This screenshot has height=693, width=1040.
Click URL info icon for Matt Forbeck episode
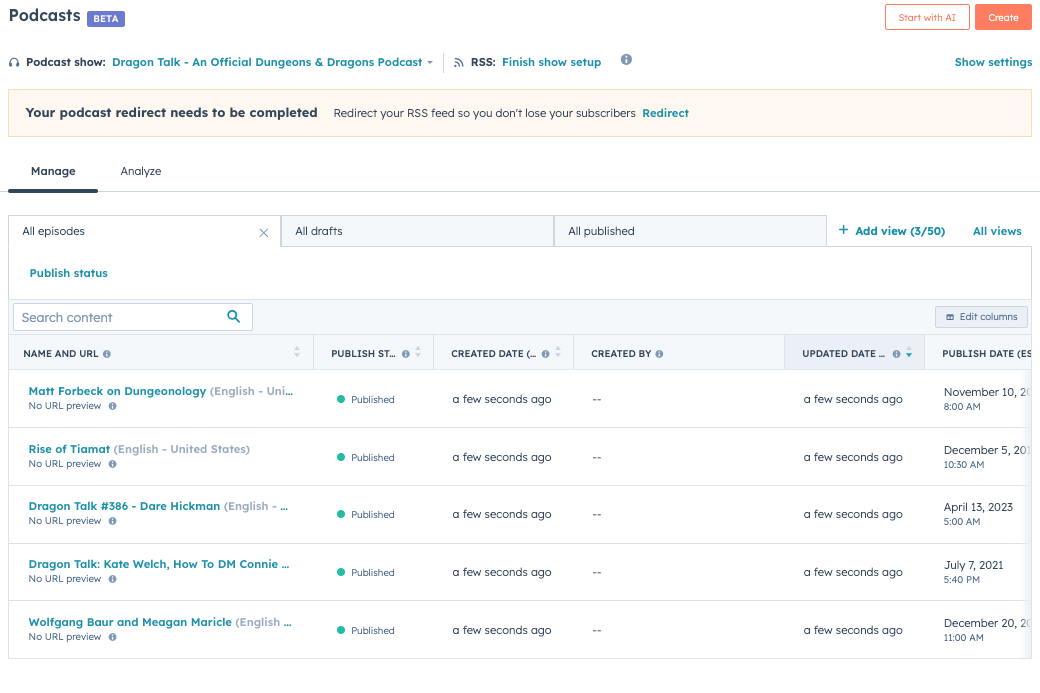click(113, 406)
